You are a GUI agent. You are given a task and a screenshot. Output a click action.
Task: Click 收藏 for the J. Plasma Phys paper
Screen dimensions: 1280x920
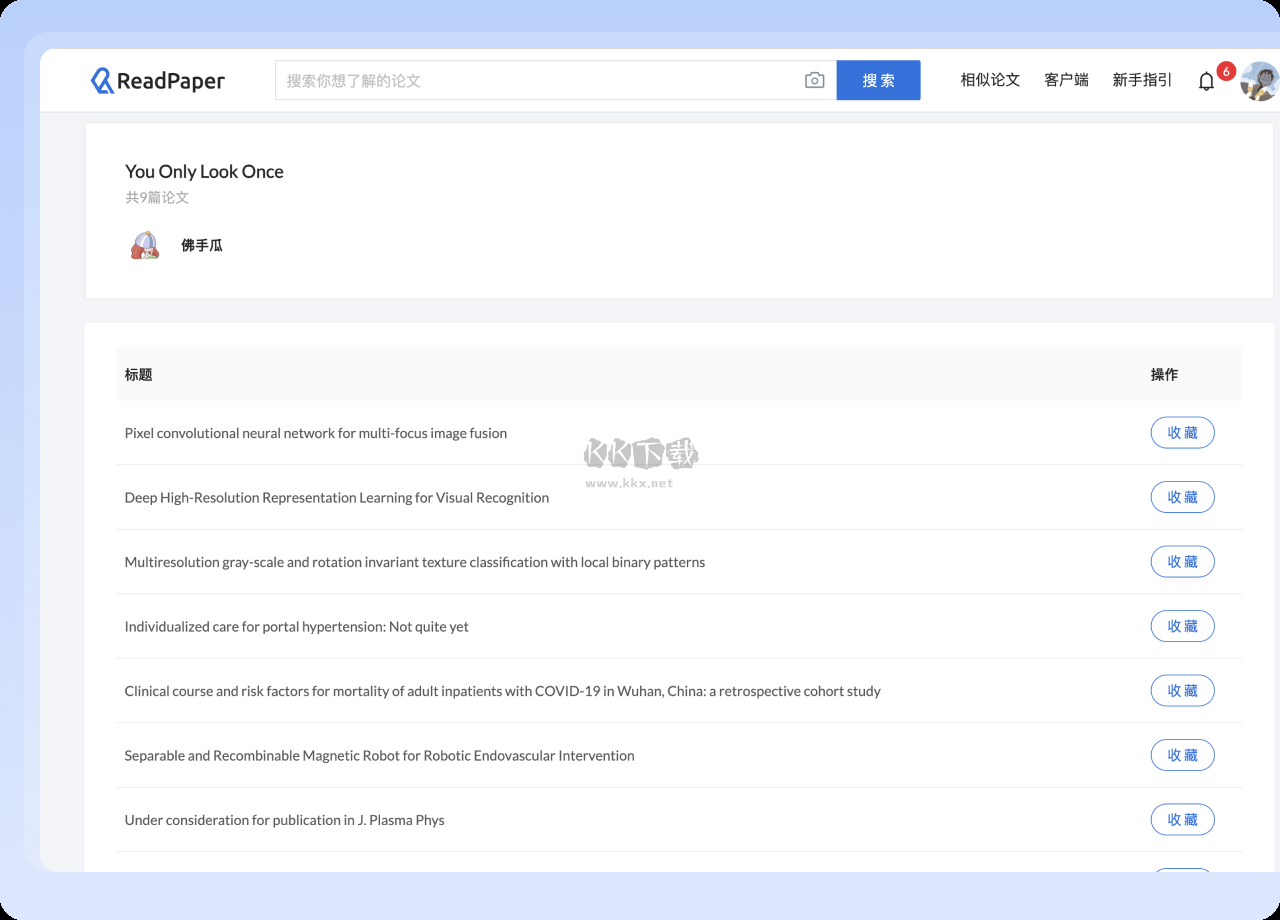[x=1182, y=820]
